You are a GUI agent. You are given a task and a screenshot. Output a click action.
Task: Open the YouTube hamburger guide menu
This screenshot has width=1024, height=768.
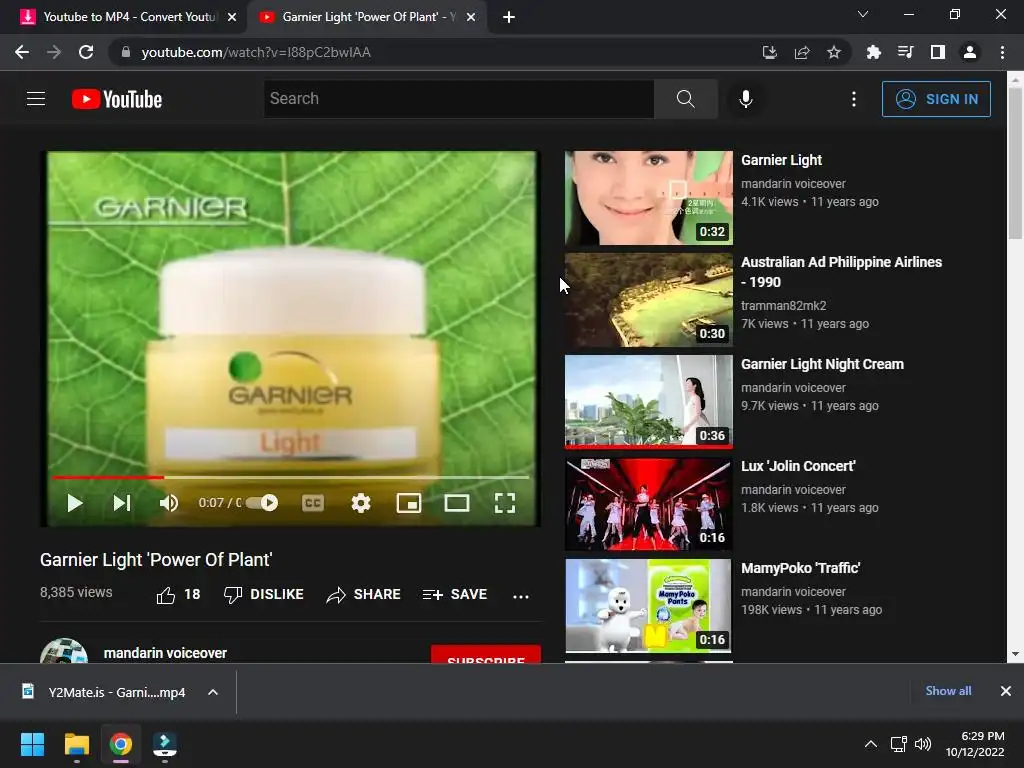point(36,99)
